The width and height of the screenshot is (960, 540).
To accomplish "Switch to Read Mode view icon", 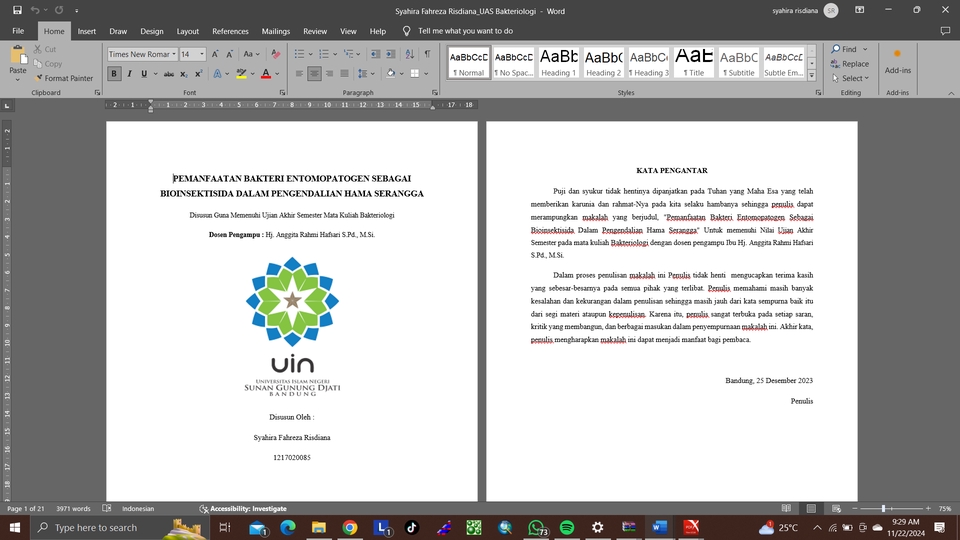I will click(x=786, y=508).
